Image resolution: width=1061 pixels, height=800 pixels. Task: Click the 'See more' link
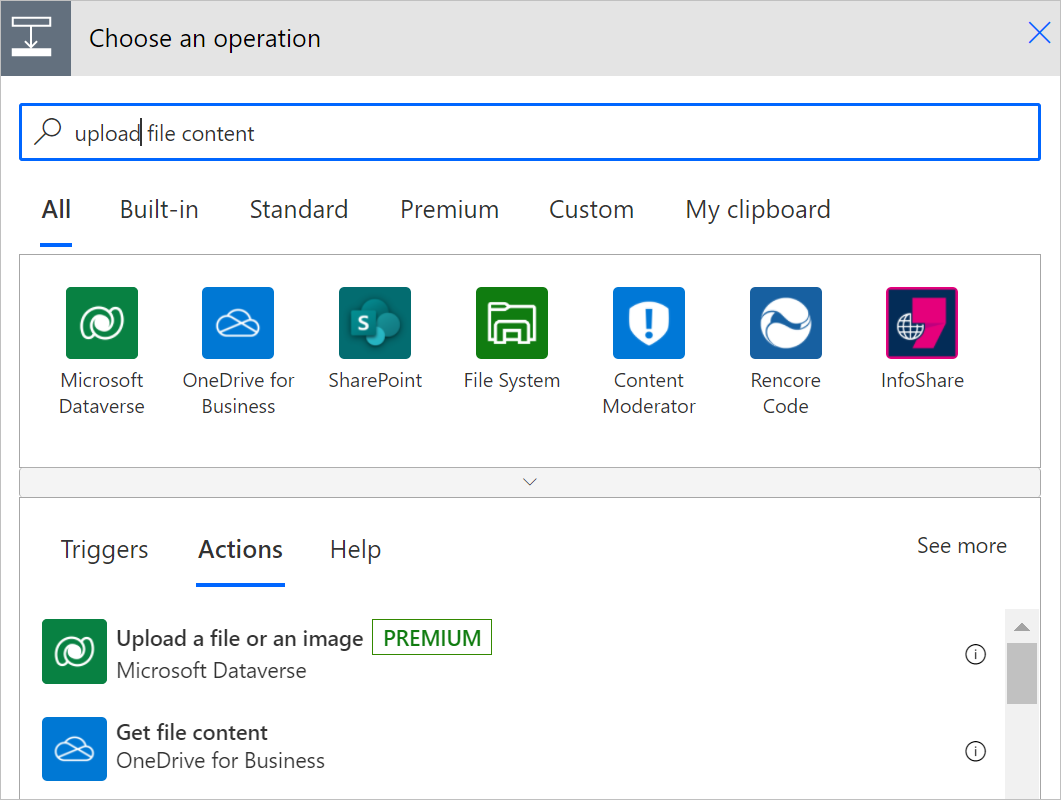(x=961, y=546)
